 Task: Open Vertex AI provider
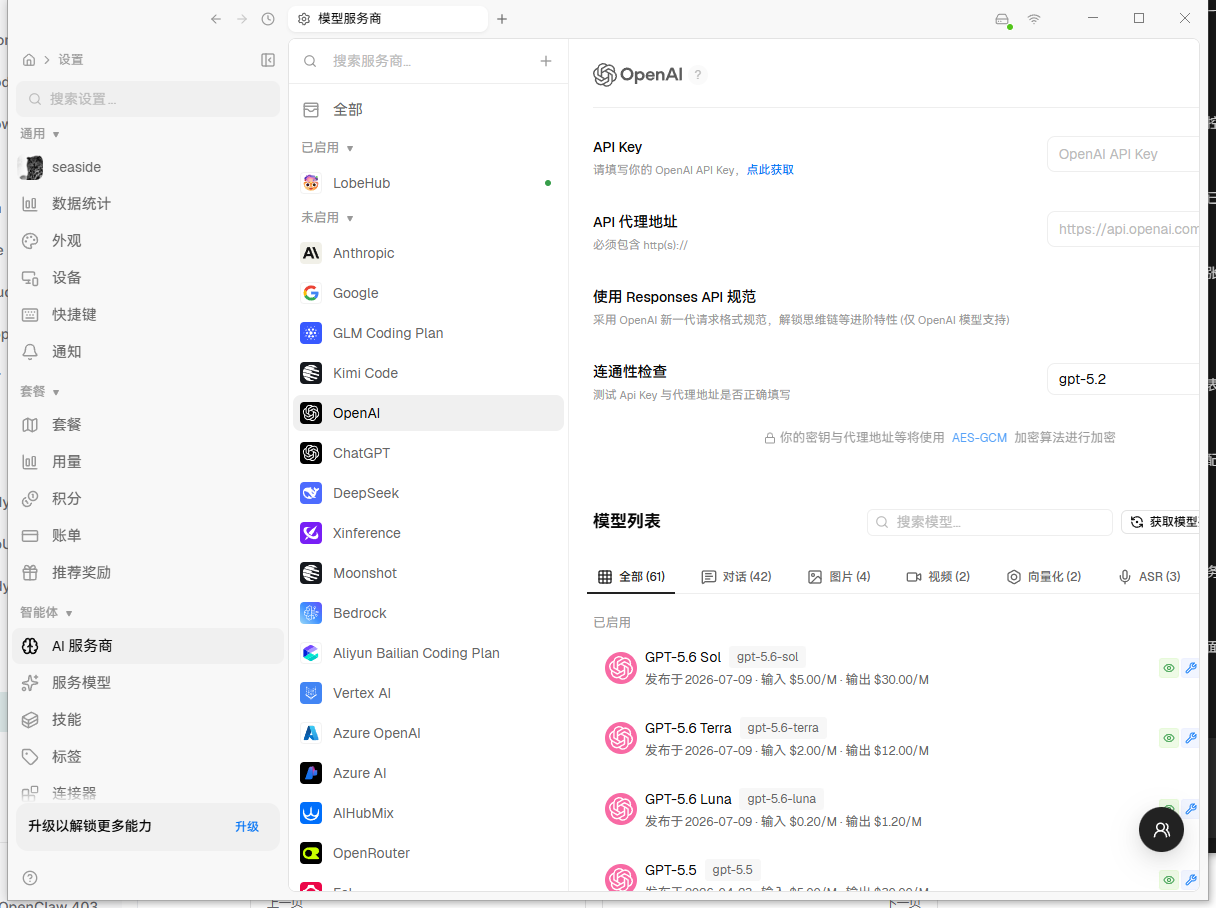428,693
